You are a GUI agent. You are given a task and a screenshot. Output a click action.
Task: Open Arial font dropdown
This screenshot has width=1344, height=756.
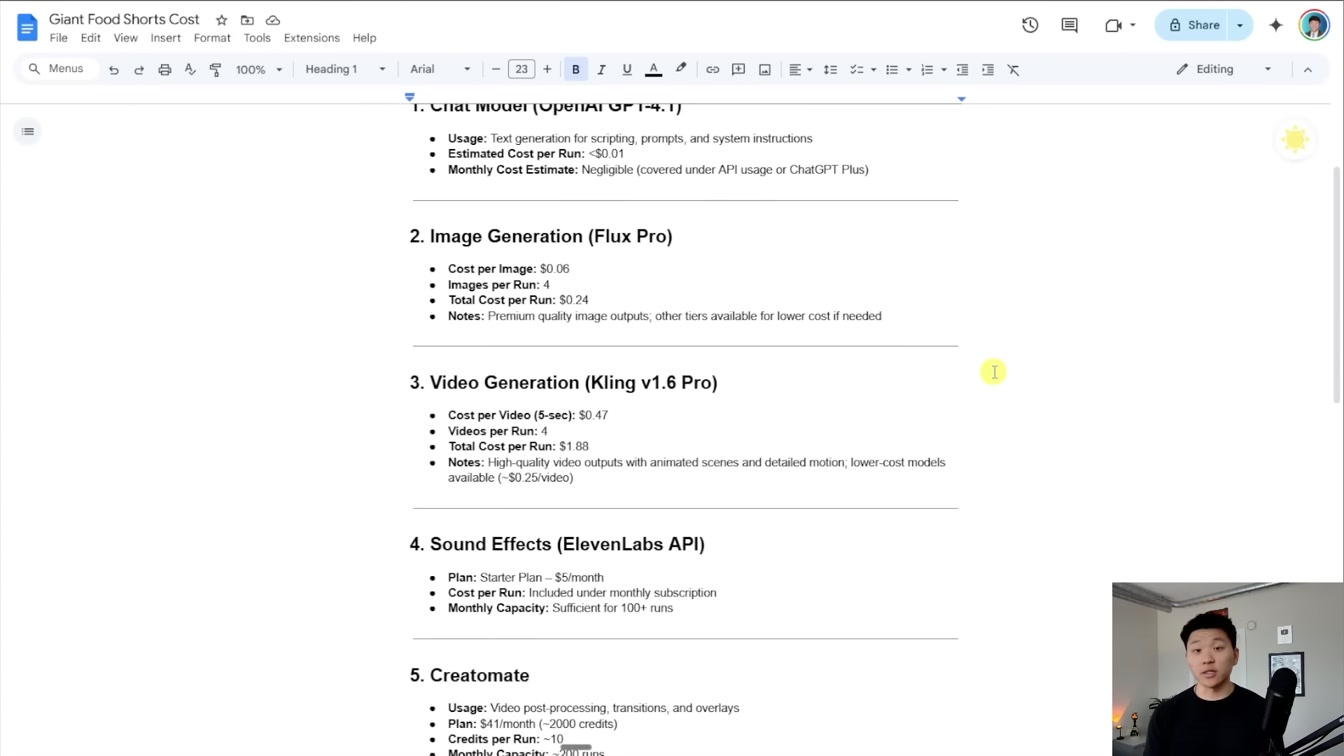click(x=440, y=69)
